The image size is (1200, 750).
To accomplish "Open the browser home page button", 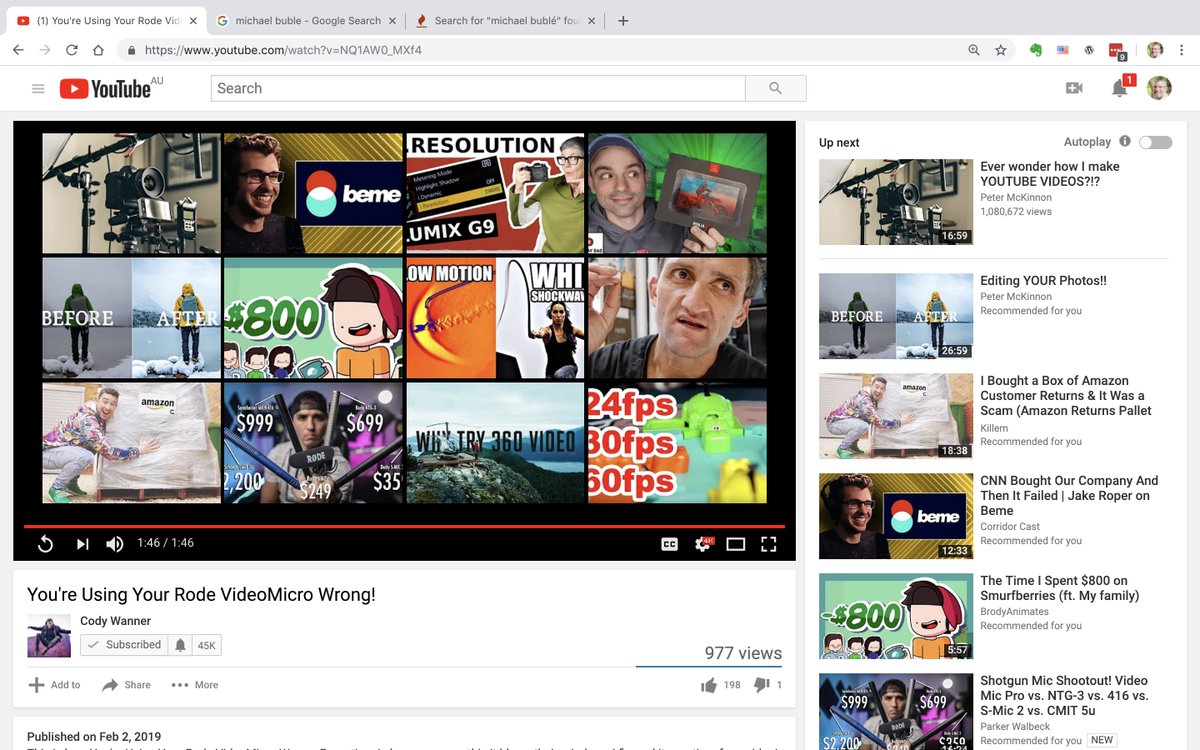I will 98,49.
